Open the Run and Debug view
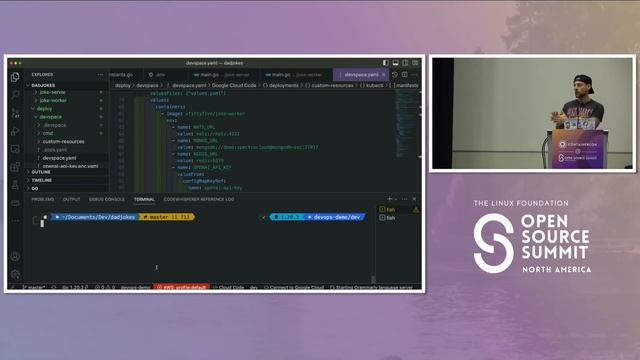Screen dimensions: 640x360 click(15, 131)
